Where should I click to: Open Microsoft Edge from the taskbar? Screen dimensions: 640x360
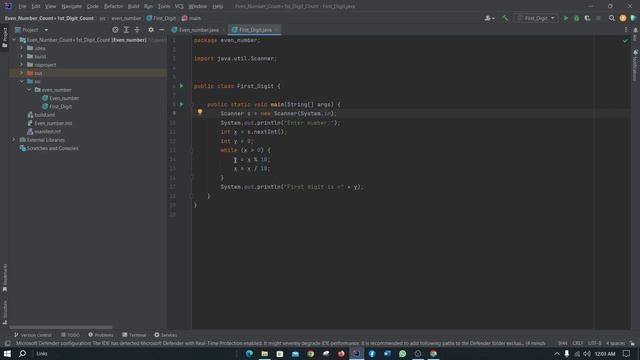coord(249,353)
